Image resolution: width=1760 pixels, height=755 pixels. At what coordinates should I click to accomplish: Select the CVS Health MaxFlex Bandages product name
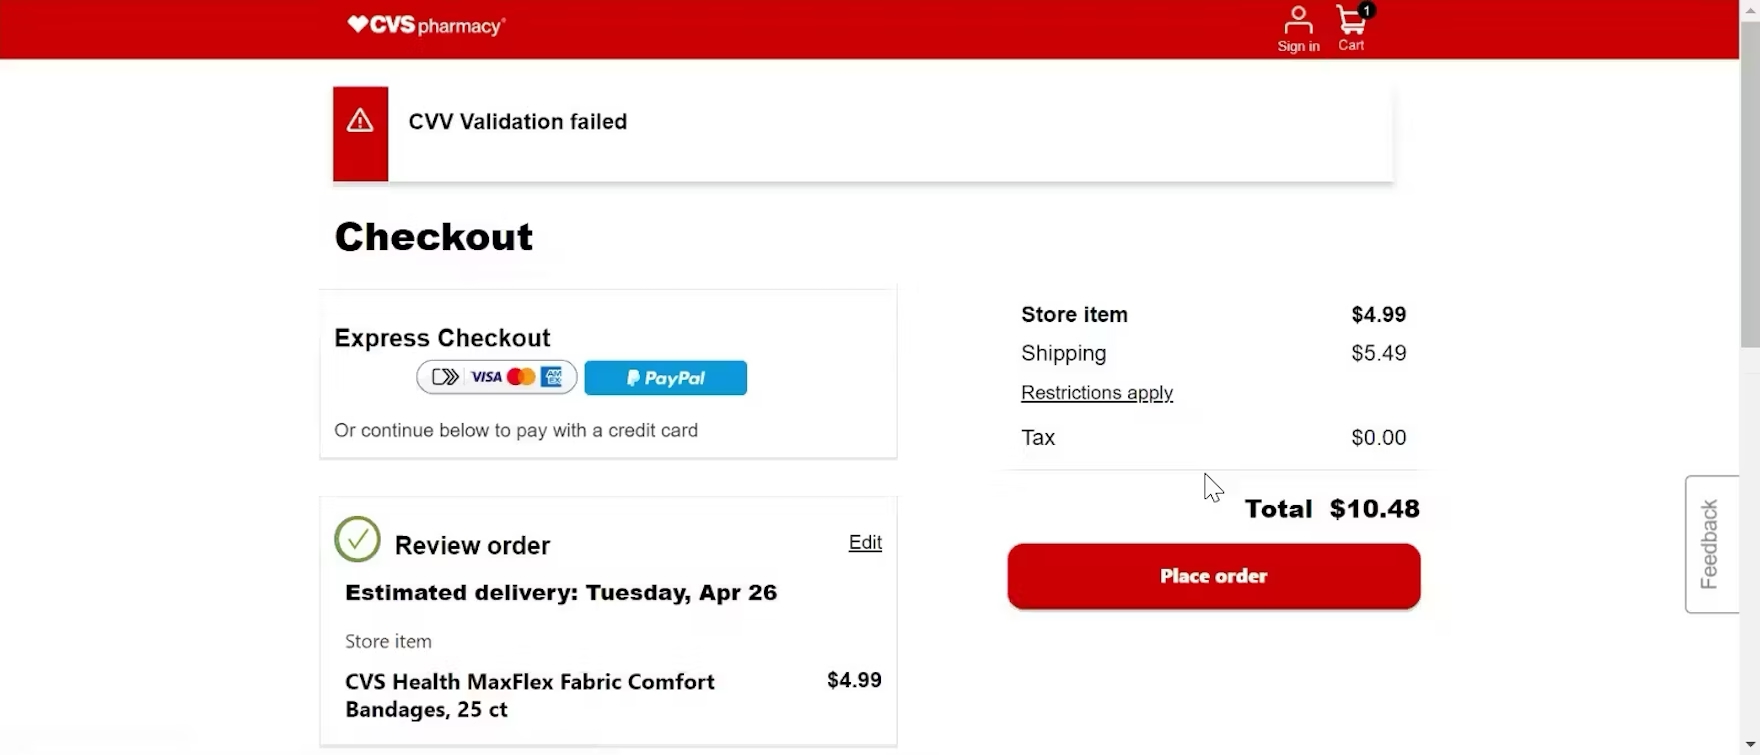pos(529,695)
